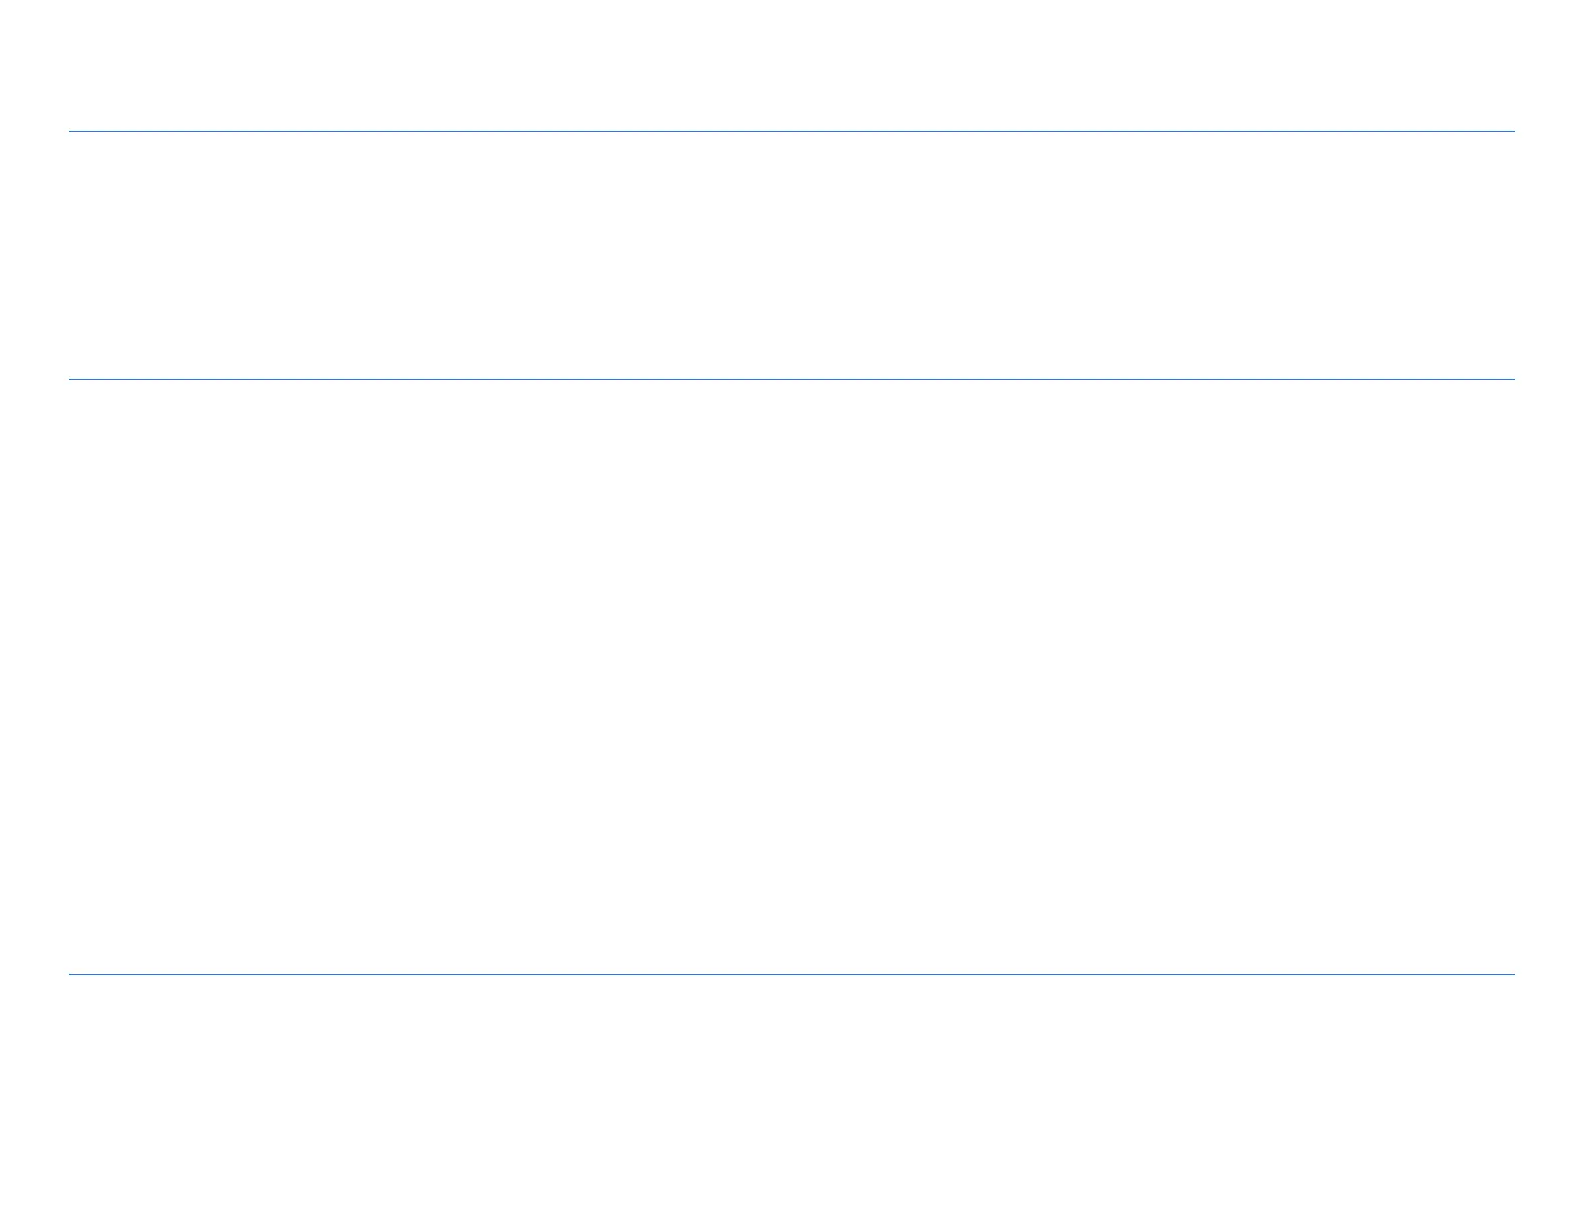This screenshot has height=1224, width=1584.
Task: Select the left end of the bottom divider
Action: click(x=70, y=974)
